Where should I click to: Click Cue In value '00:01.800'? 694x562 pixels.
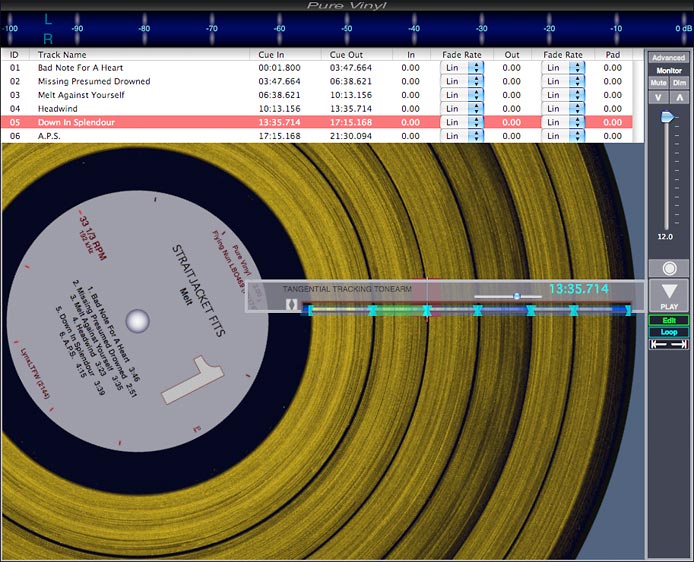click(279, 68)
